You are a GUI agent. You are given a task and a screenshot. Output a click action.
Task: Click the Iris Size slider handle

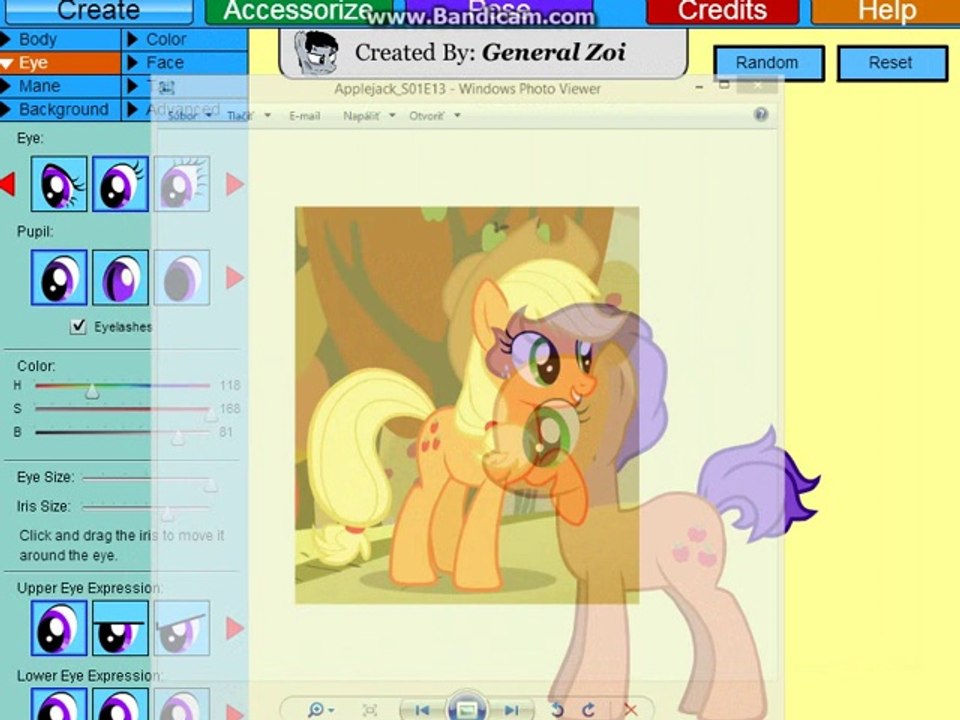click(x=167, y=513)
